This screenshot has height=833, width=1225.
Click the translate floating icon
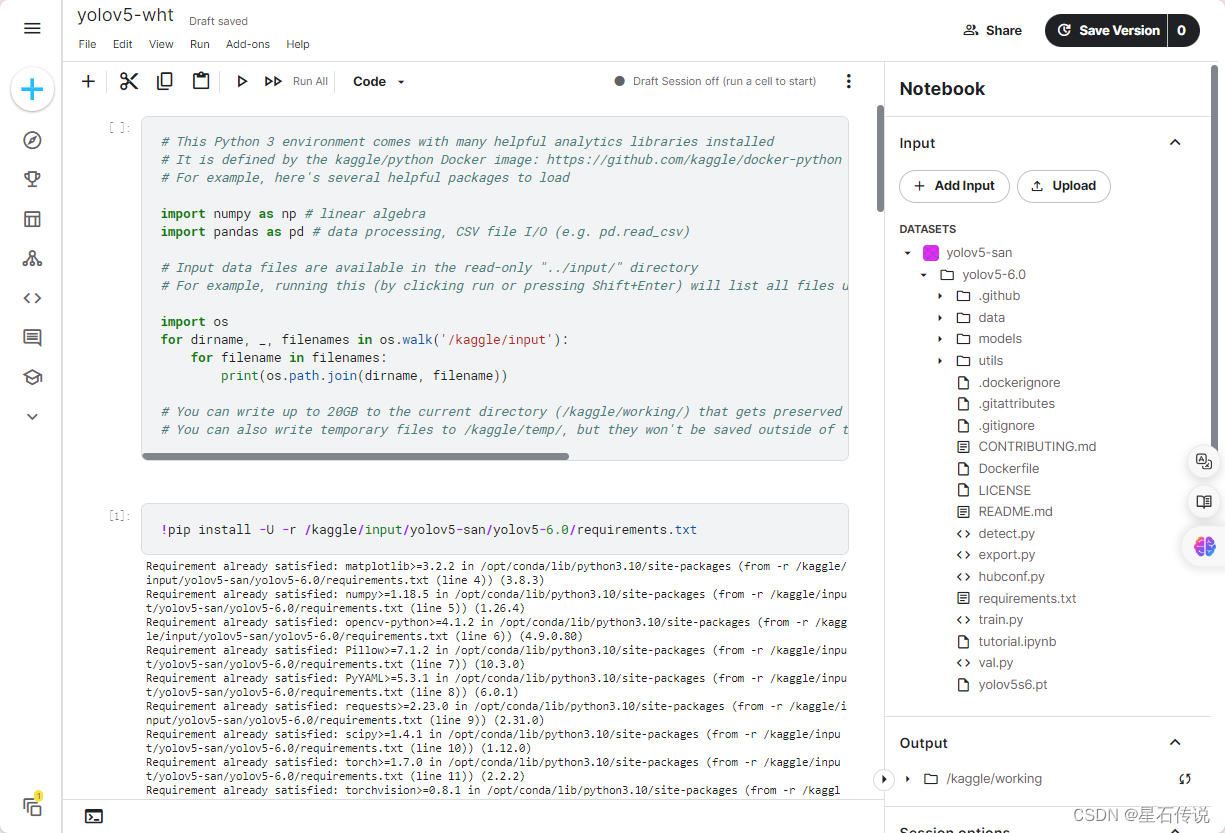[x=1204, y=461]
